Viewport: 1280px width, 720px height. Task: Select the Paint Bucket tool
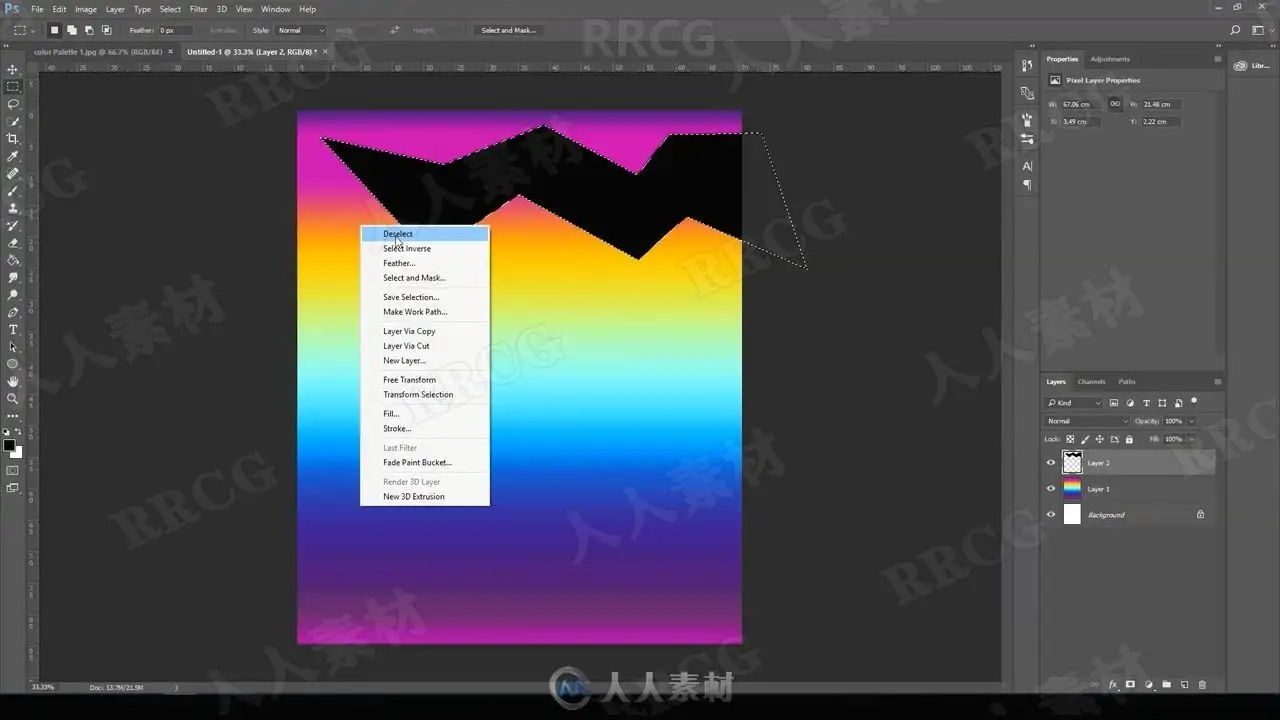coord(13,260)
